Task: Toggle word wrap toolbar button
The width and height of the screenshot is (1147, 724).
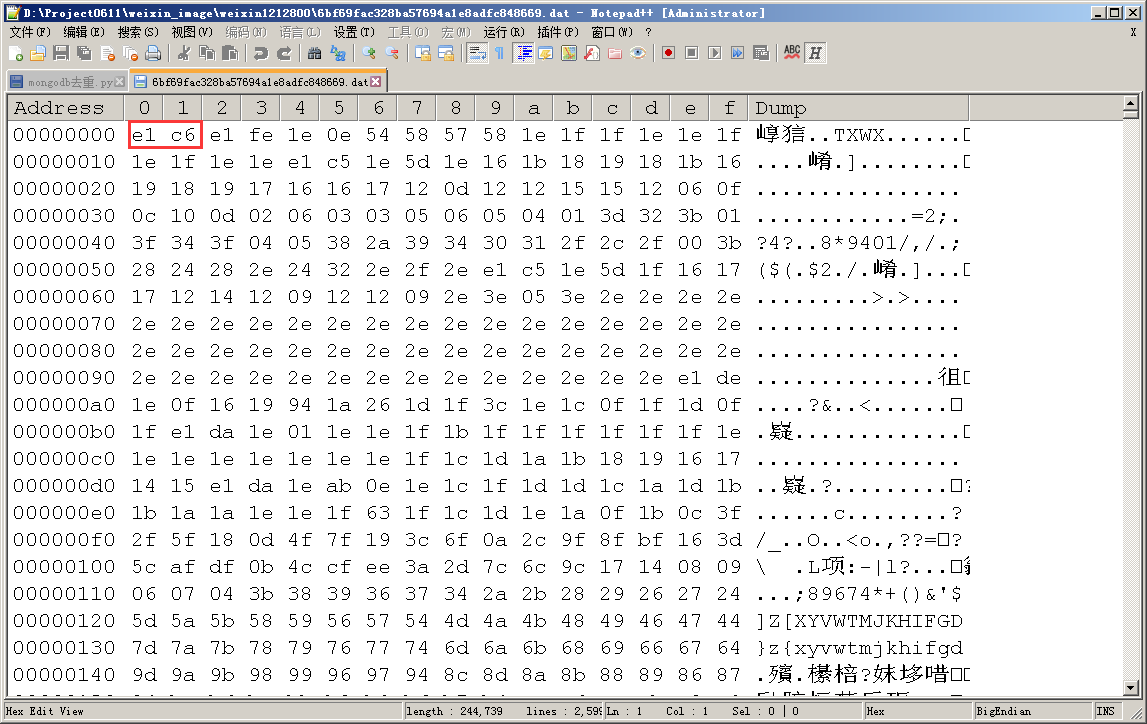Action: click(x=477, y=53)
